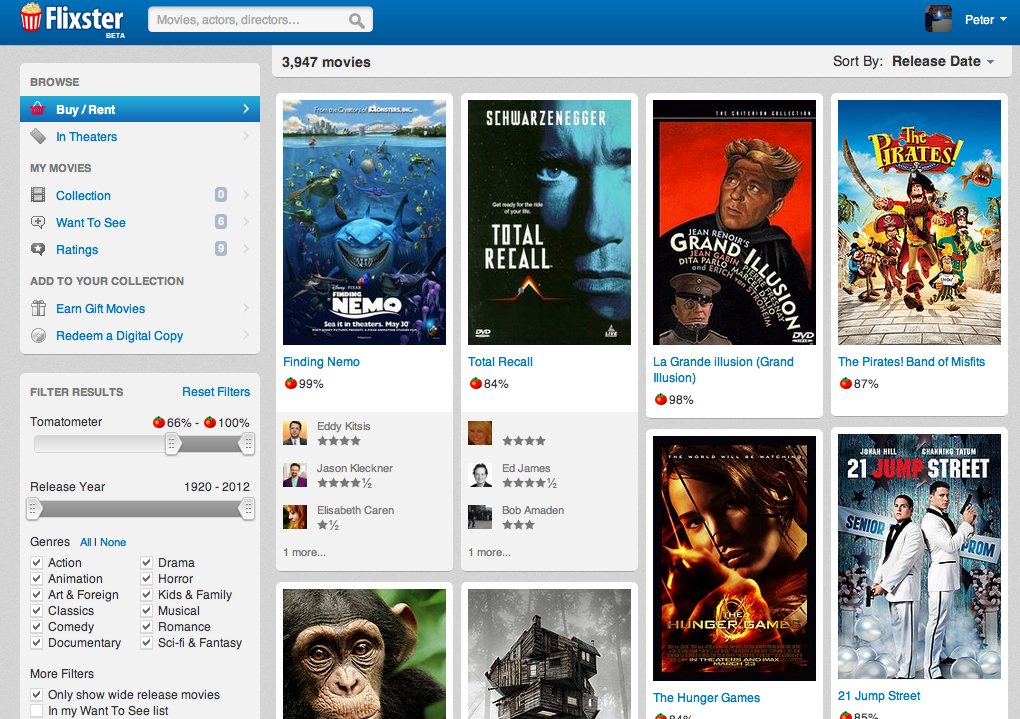Click the Redeem a Digital Copy disc icon
1020x719 pixels.
pyautogui.click(x=38, y=335)
